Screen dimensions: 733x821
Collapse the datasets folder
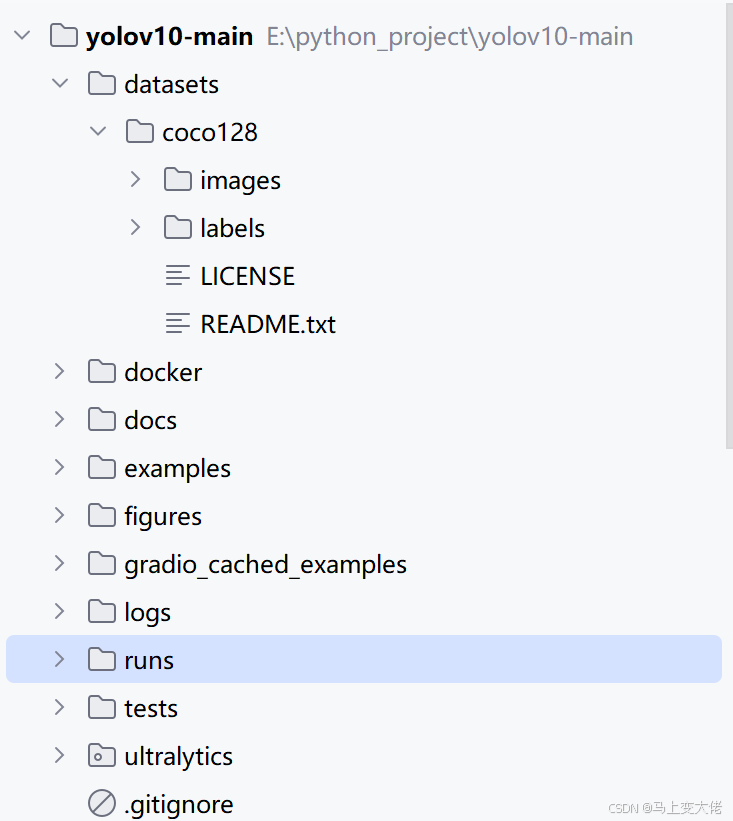pyautogui.click(x=60, y=83)
